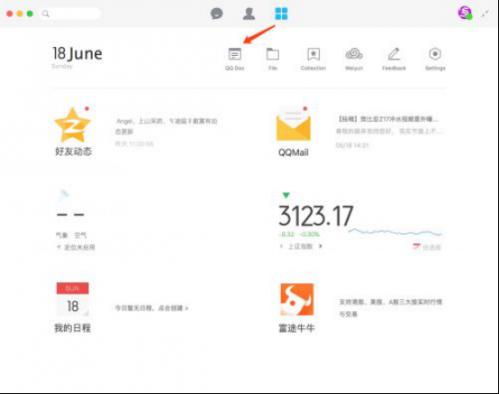
Task: Click the 富途牛牛 description text
Action: tap(390, 308)
